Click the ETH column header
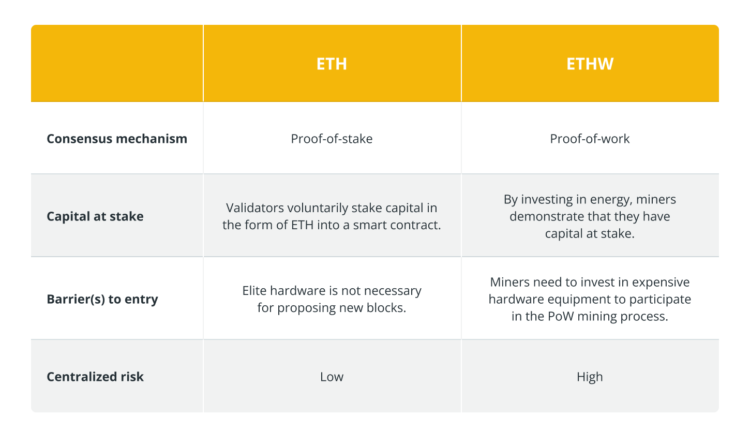 click(331, 64)
